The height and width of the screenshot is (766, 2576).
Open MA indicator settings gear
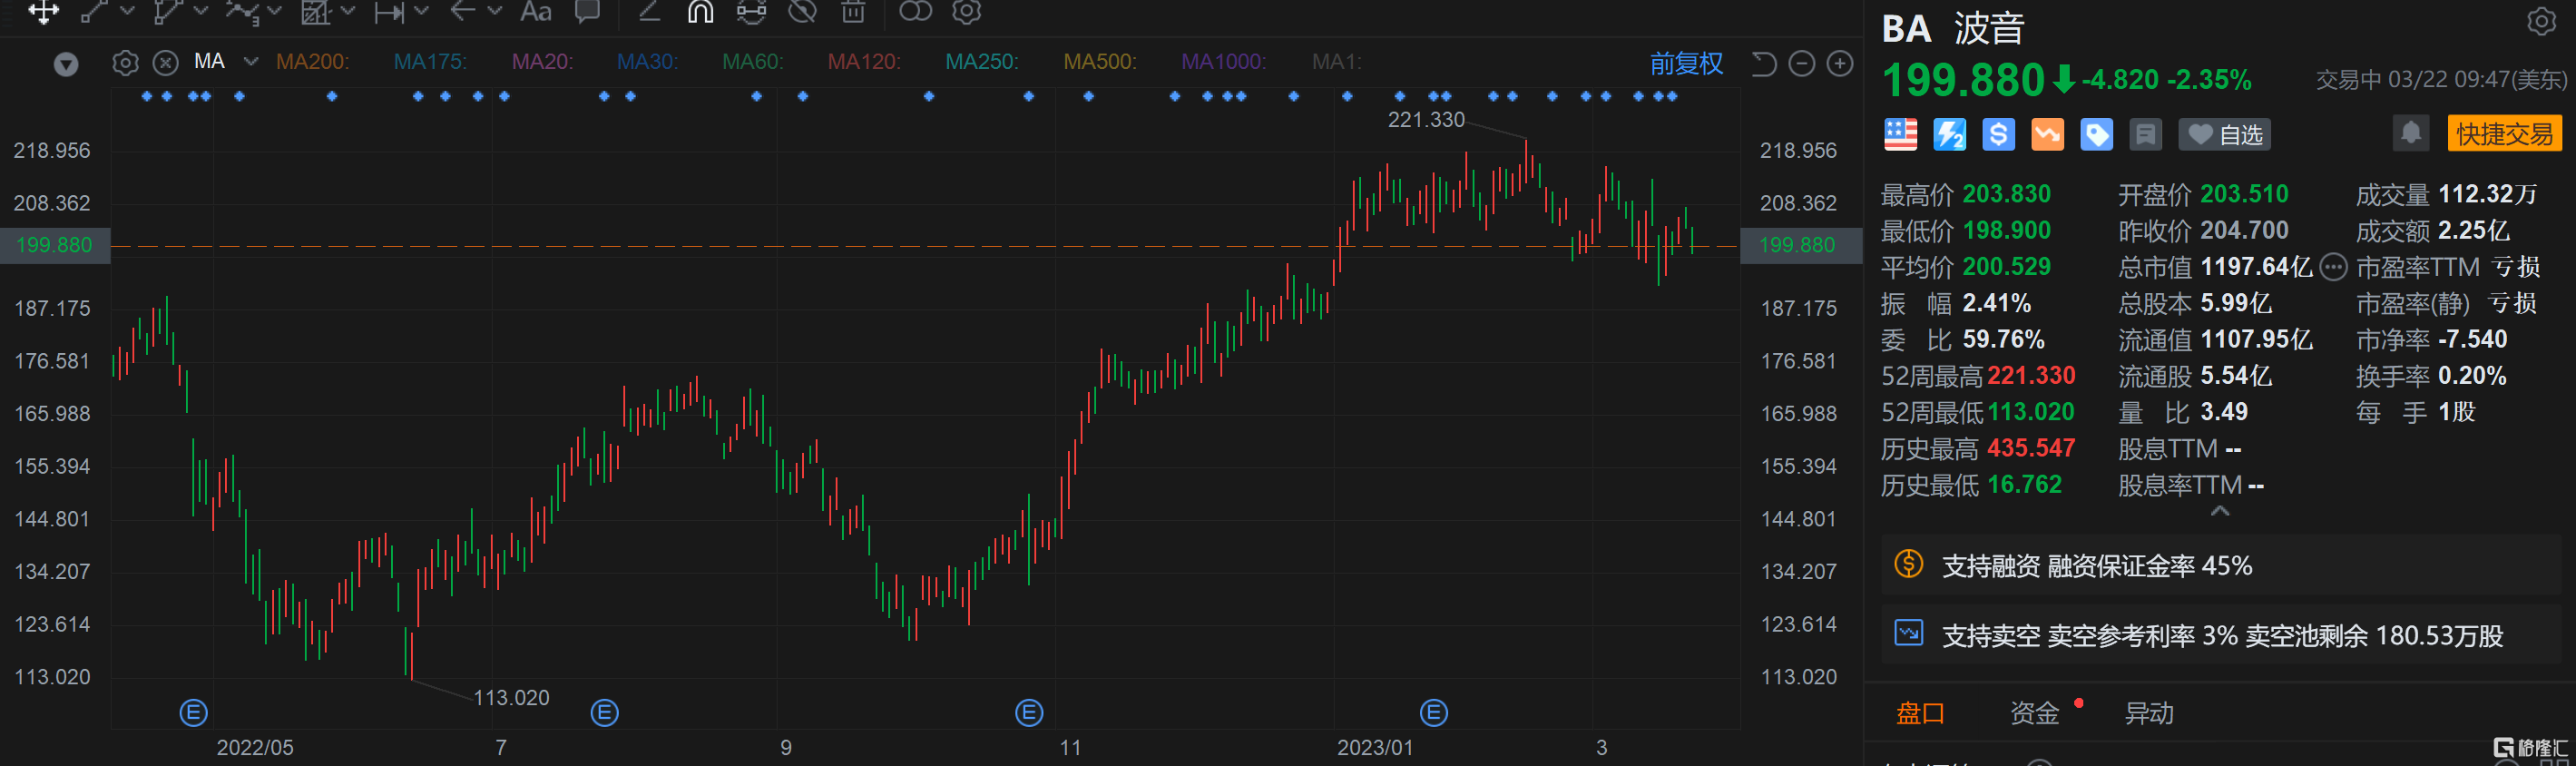pyautogui.click(x=125, y=63)
